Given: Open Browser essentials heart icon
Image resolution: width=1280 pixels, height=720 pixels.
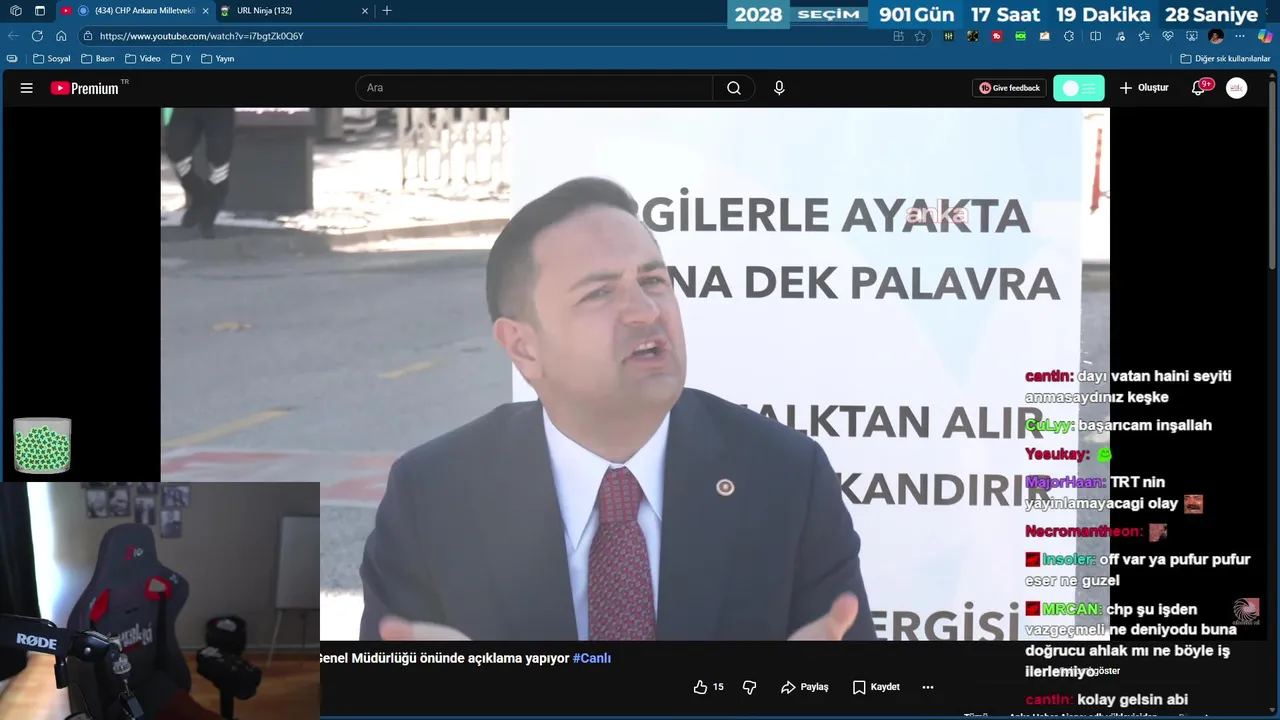Looking at the screenshot, I should point(1168,36).
